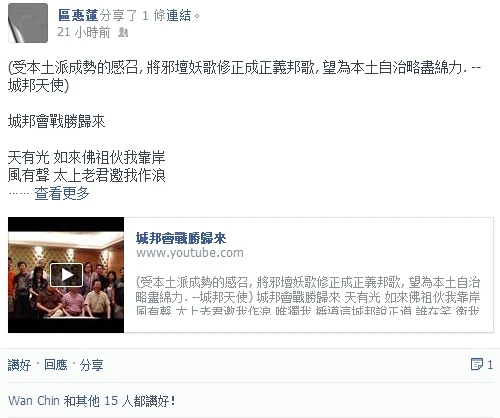Image resolution: width=500 pixels, height=418 pixels.
Task: Click the post introduction paragraph text
Action: 244,77
